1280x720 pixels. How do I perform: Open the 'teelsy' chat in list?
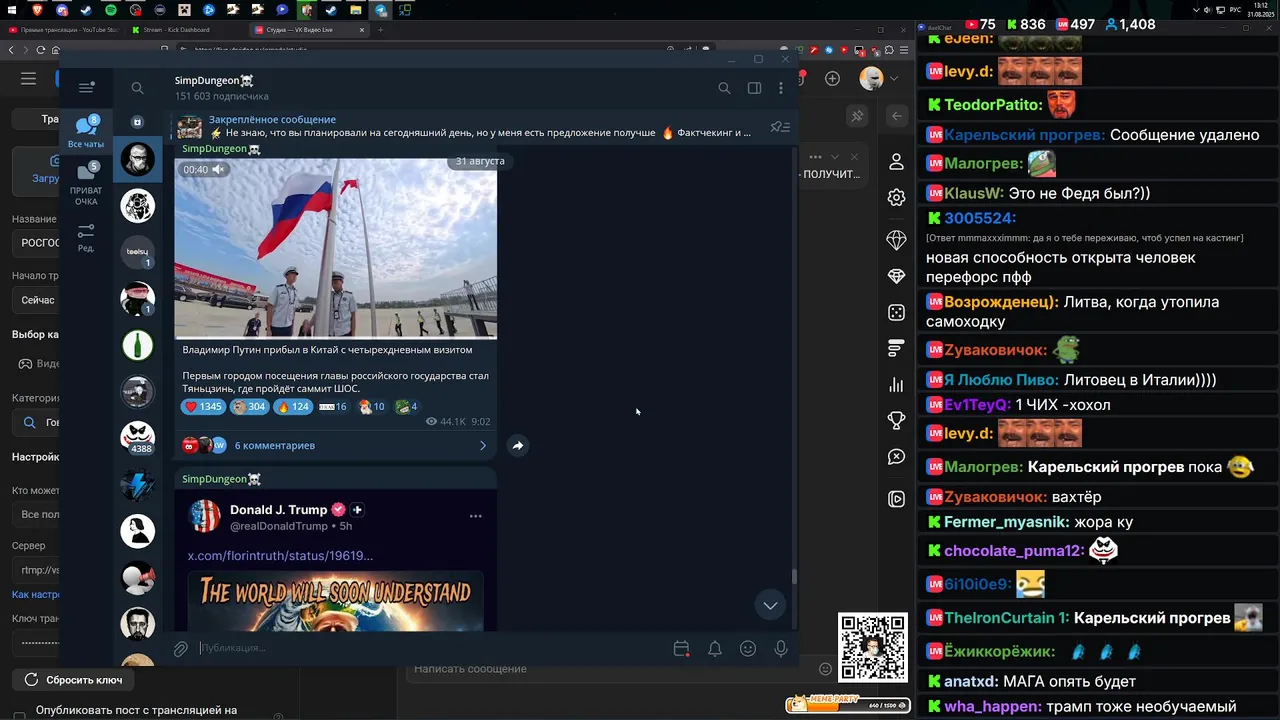[x=138, y=252]
